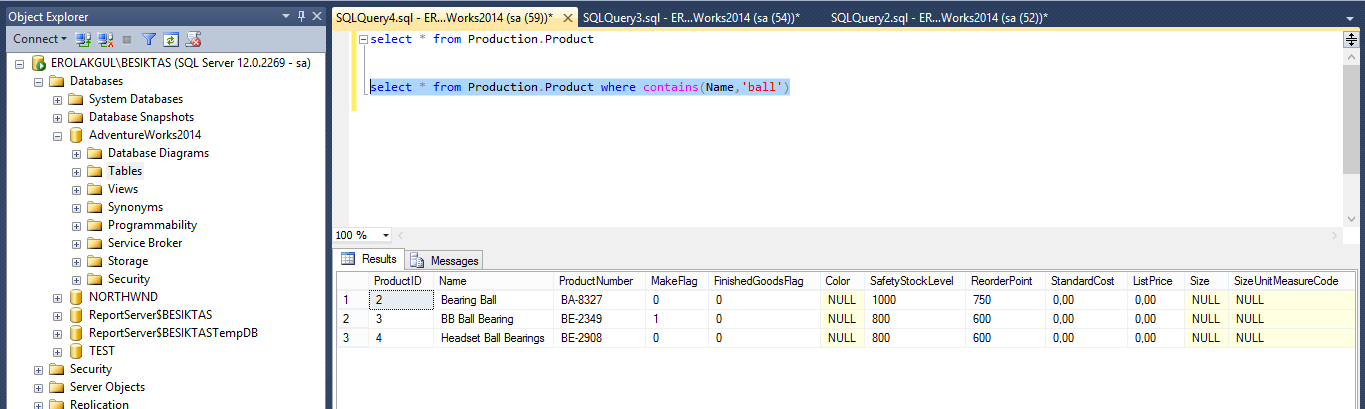Expand the NORTHWND database node
This screenshot has height=409, width=1365.
[x=58, y=297]
